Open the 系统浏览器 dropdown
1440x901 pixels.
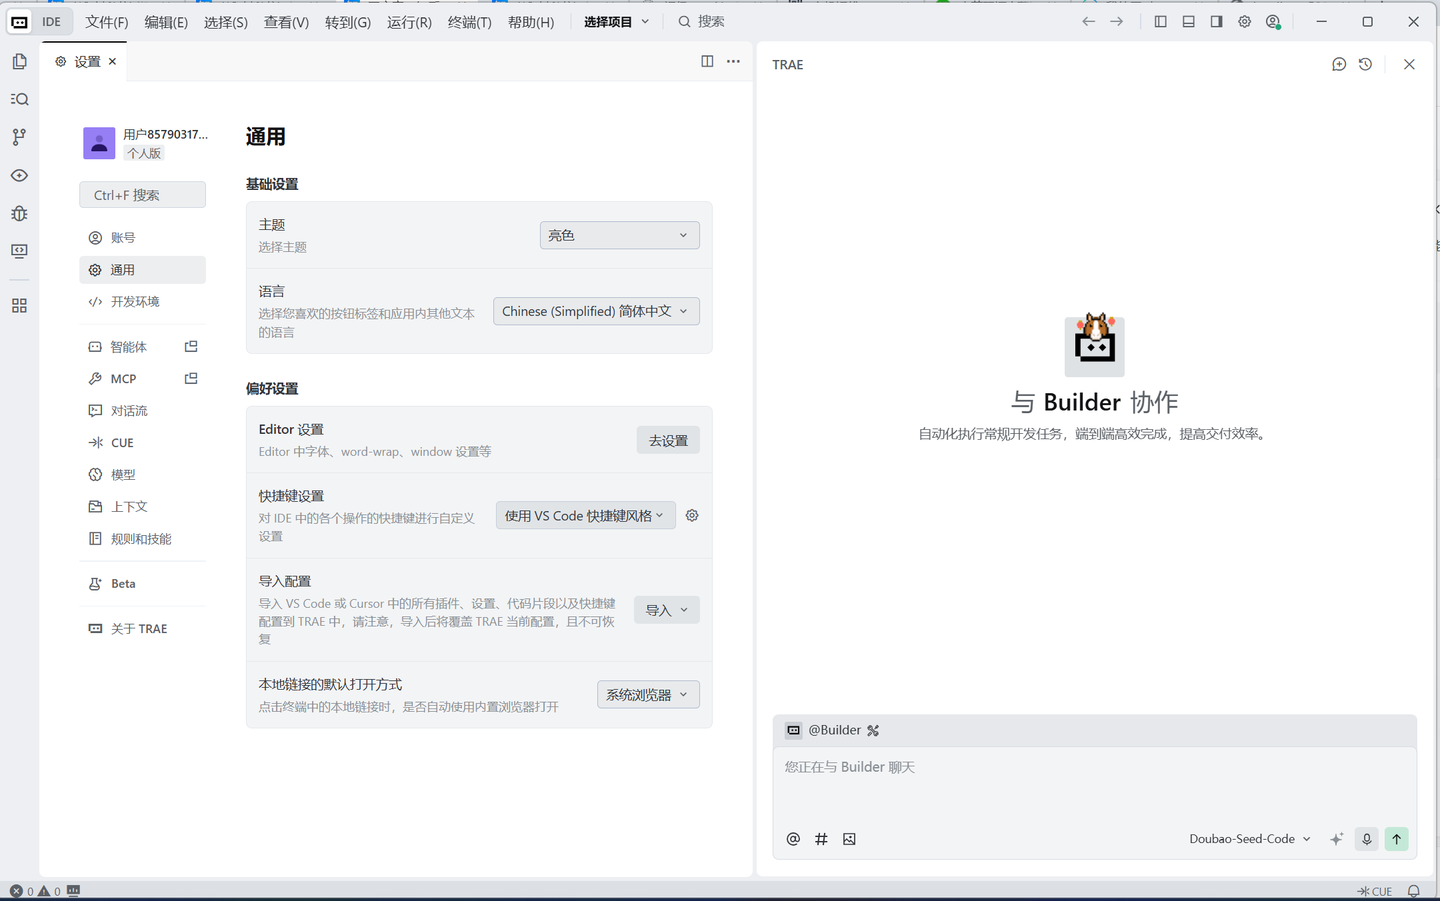pyautogui.click(x=648, y=694)
